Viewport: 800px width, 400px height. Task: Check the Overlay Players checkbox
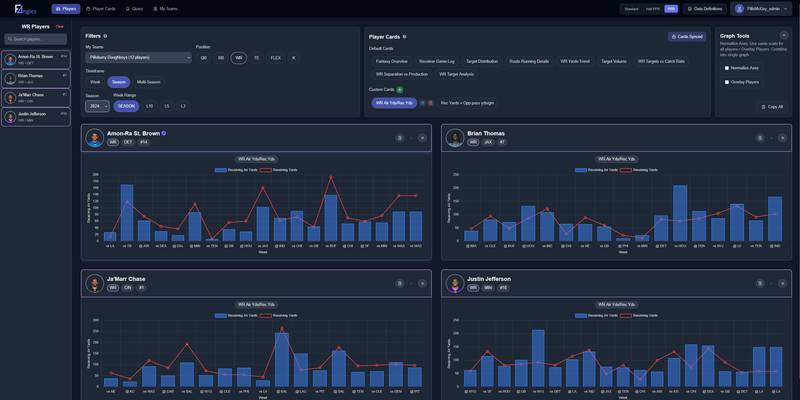(727, 82)
